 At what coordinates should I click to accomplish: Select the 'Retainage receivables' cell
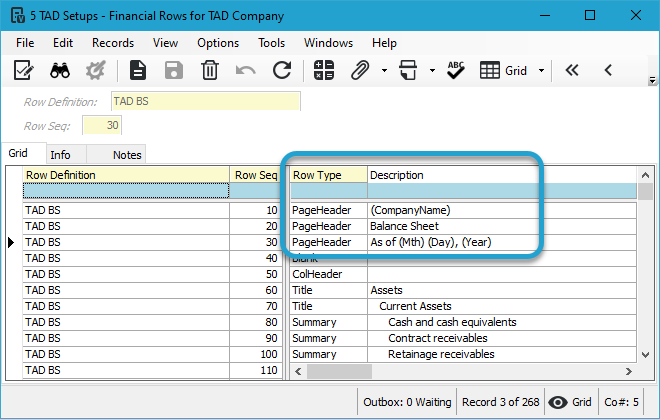click(x=502, y=354)
